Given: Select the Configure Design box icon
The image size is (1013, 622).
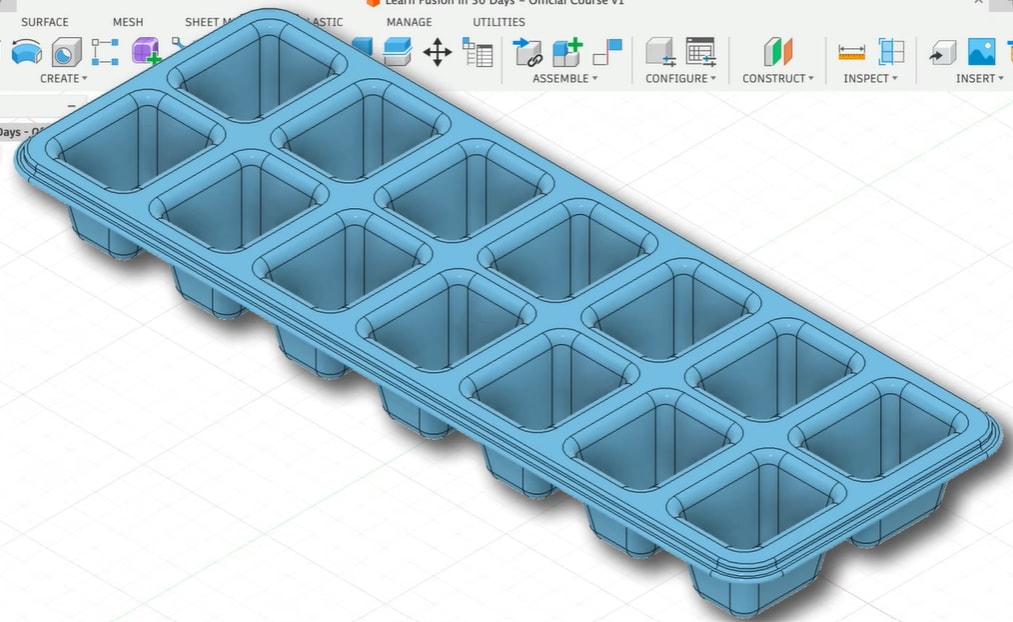Looking at the screenshot, I should click(660, 52).
